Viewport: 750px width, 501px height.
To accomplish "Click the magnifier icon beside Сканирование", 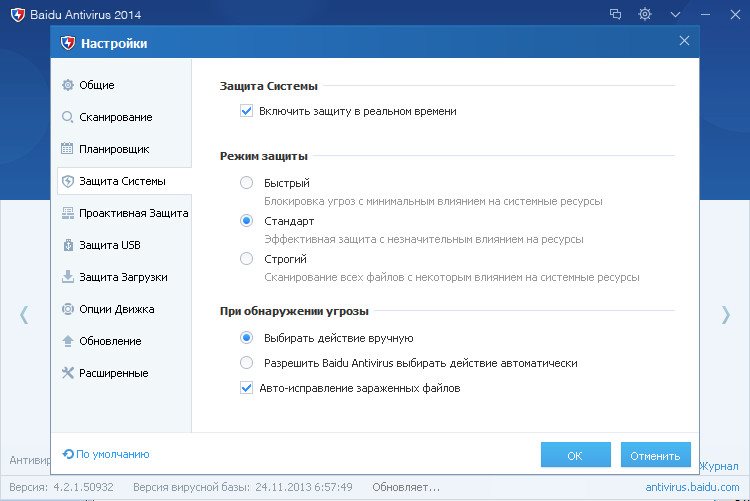I will (67, 117).
